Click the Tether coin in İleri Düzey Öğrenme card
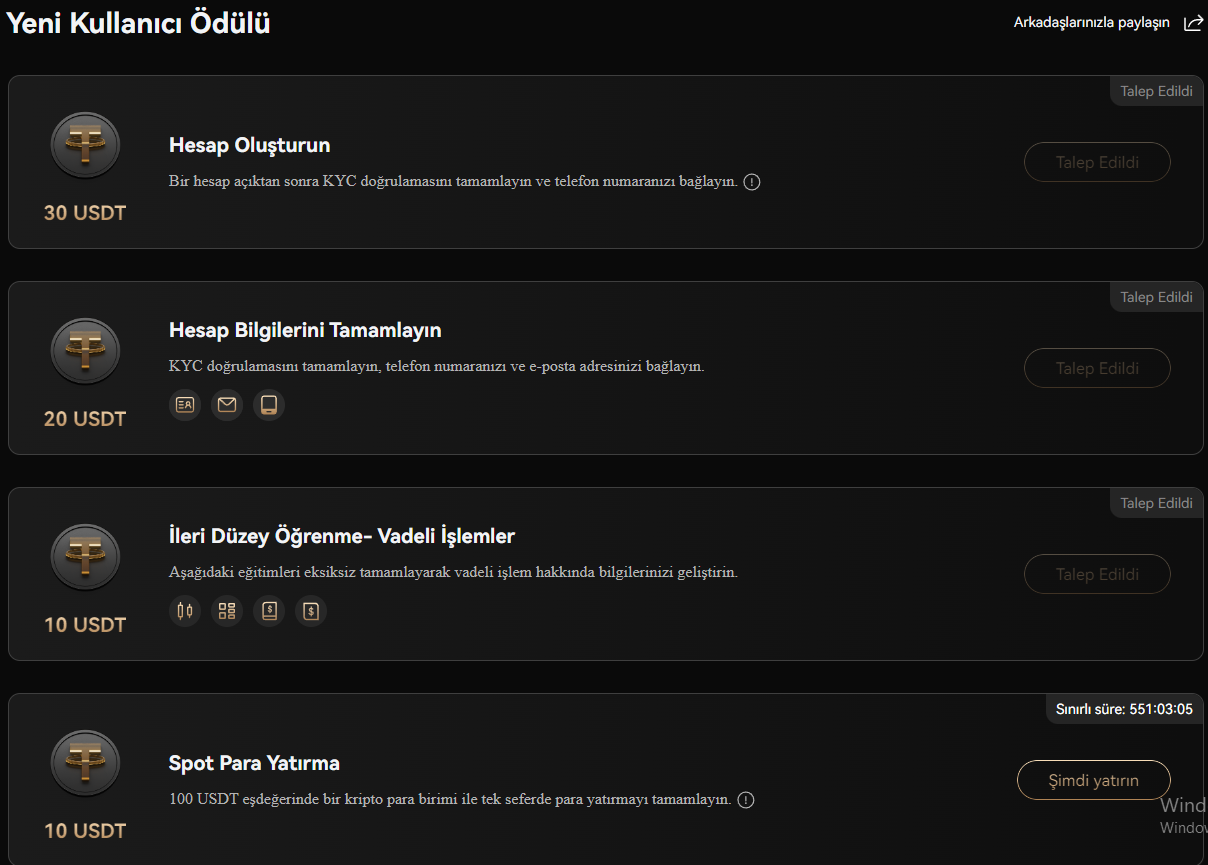 85,558
